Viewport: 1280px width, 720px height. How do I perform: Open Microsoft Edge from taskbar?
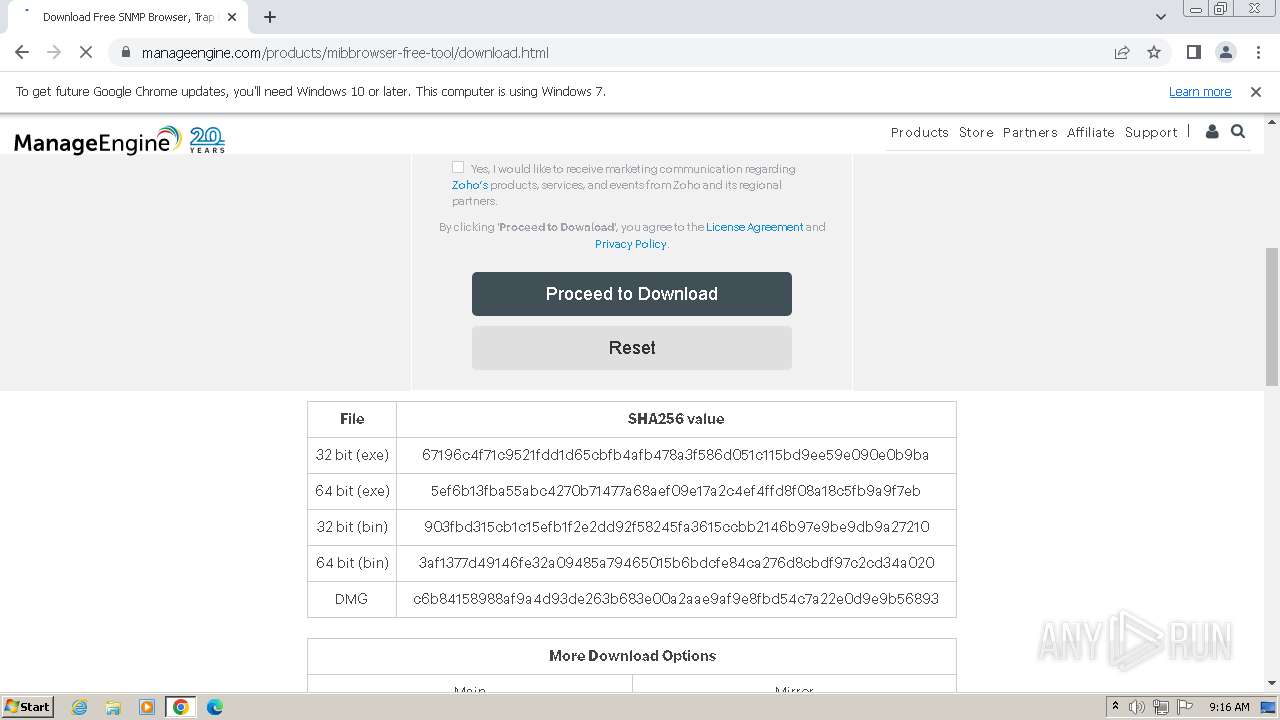tap(215, 707)
